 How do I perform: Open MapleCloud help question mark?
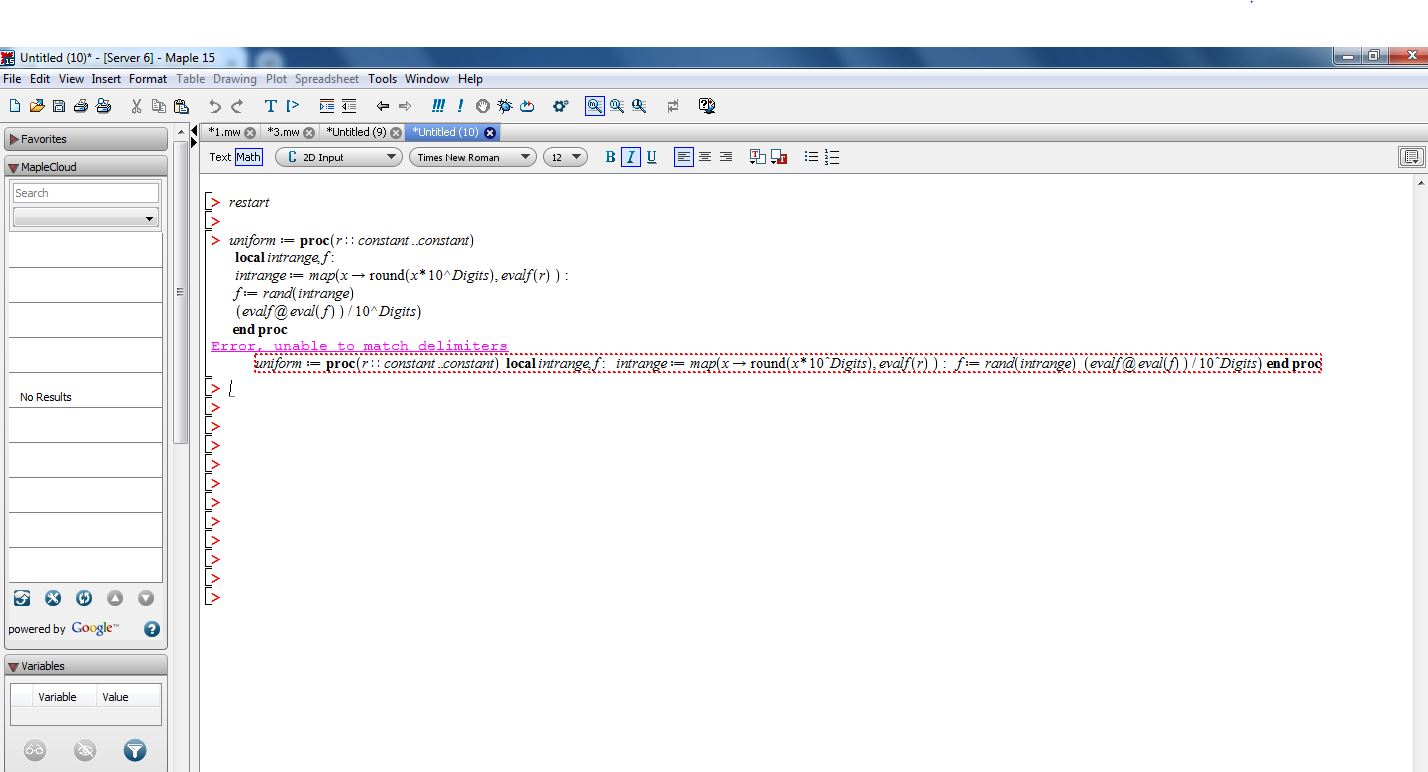coord(152,629)
